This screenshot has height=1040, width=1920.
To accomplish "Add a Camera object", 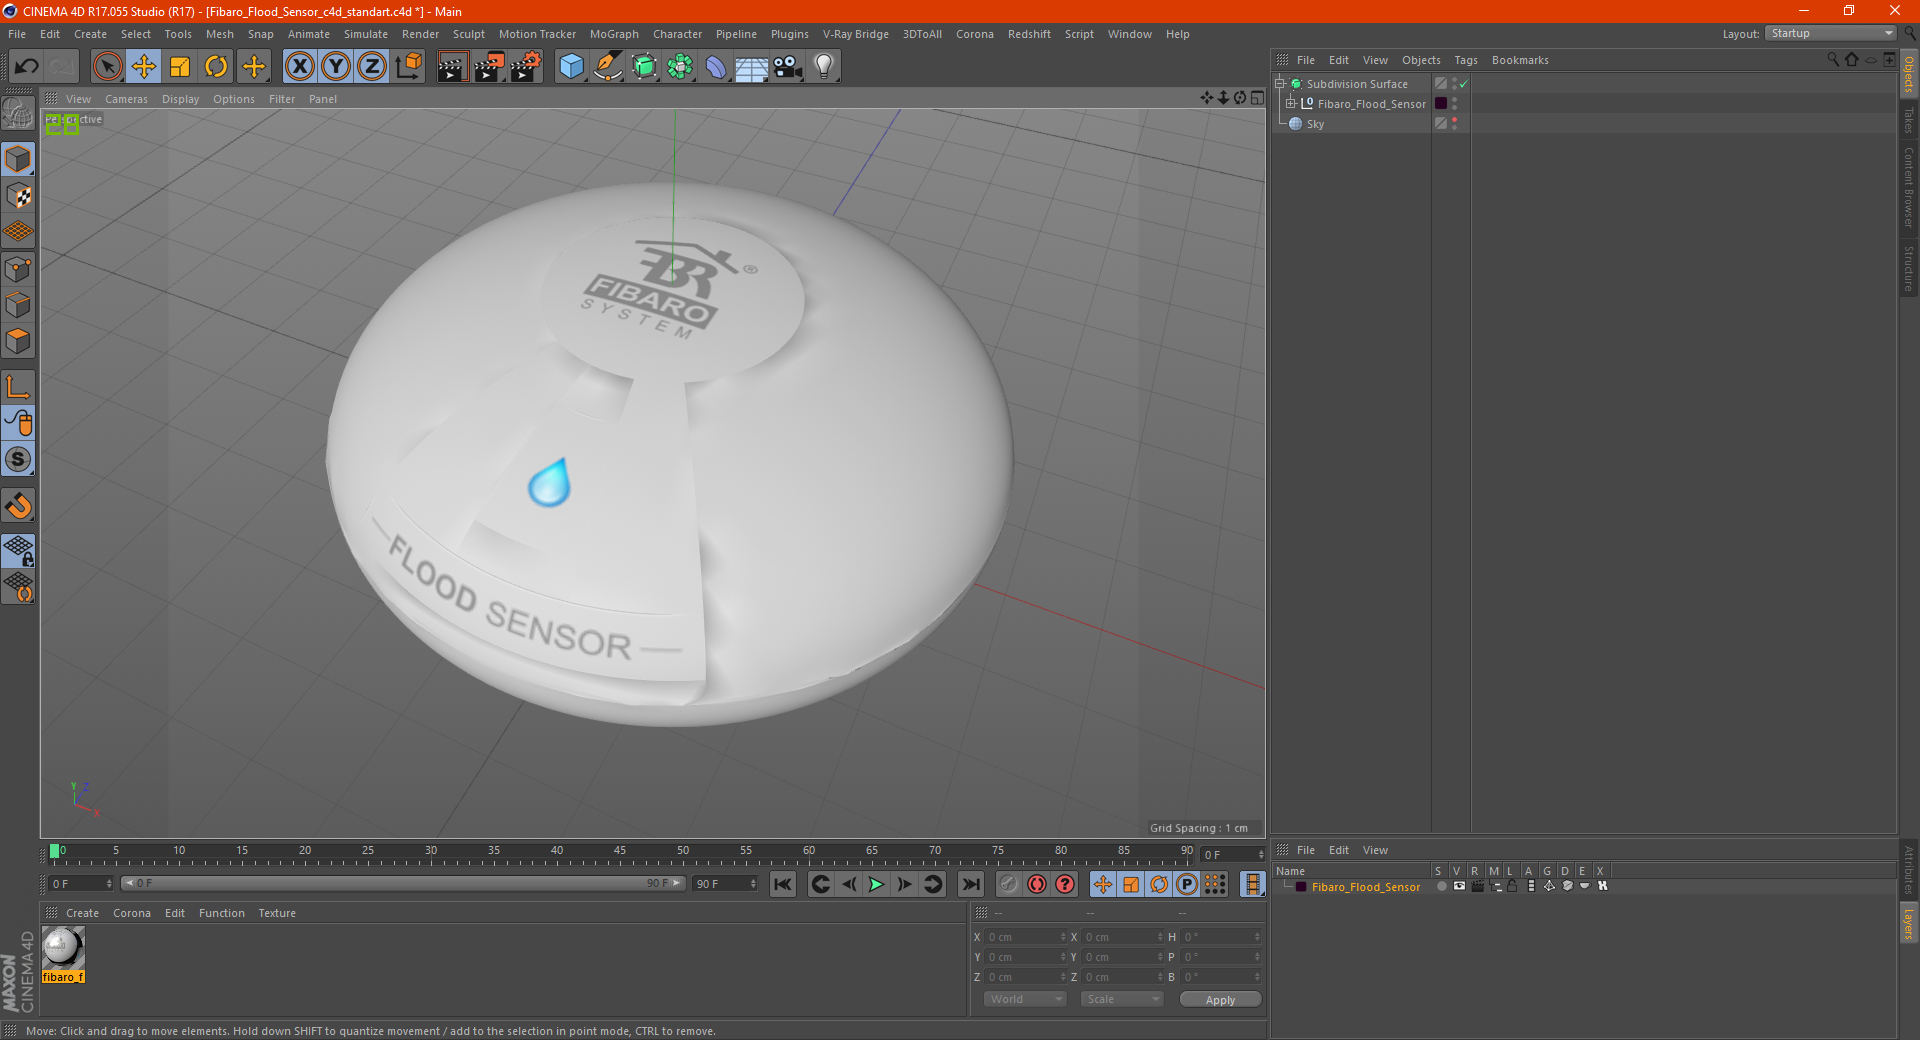I will (x=788, y=67).
